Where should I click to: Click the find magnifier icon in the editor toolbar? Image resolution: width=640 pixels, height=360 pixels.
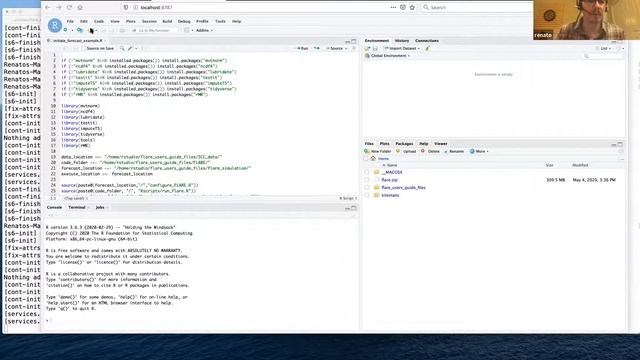(122, 49)
